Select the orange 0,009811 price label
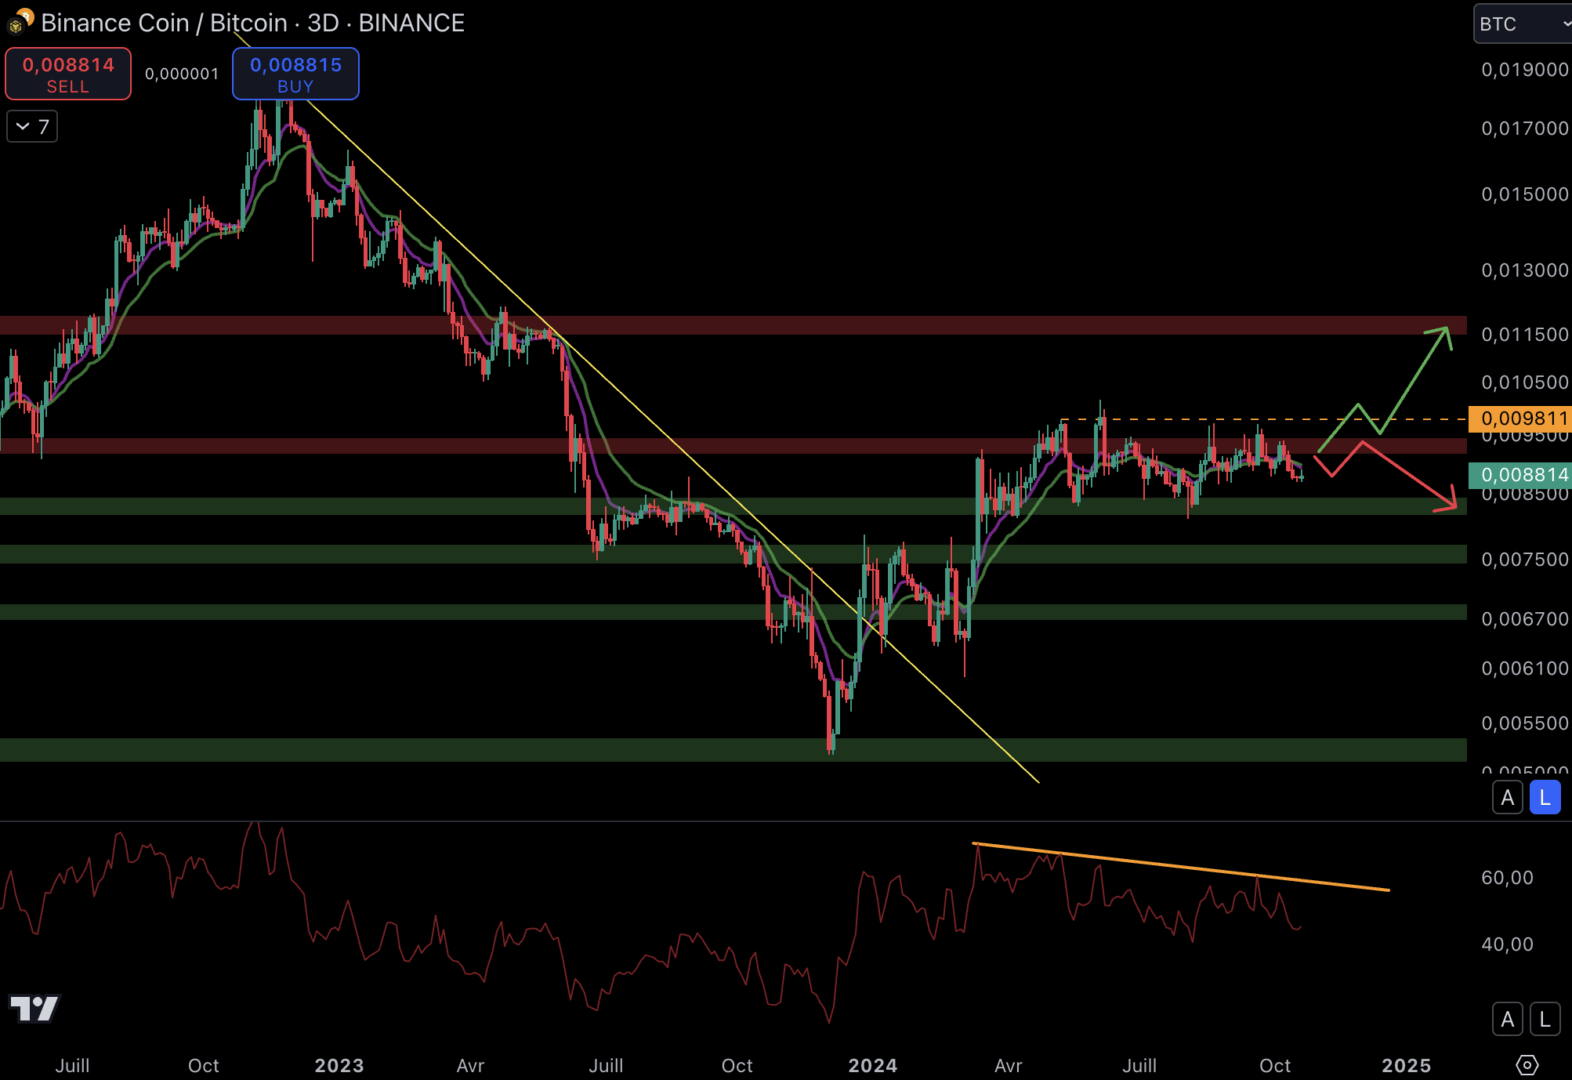 point(1520,419)
